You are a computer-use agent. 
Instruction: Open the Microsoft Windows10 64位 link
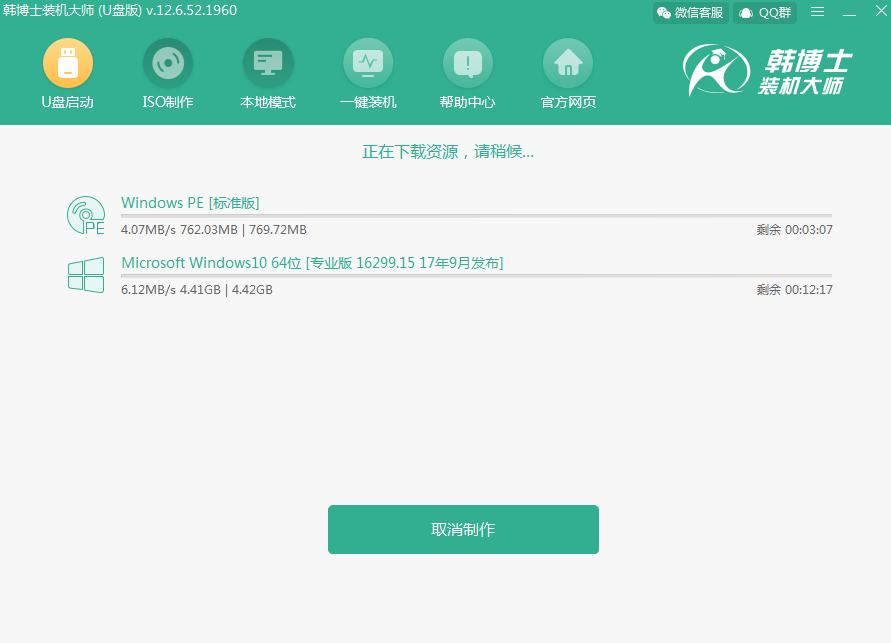[x=312, y=262]
